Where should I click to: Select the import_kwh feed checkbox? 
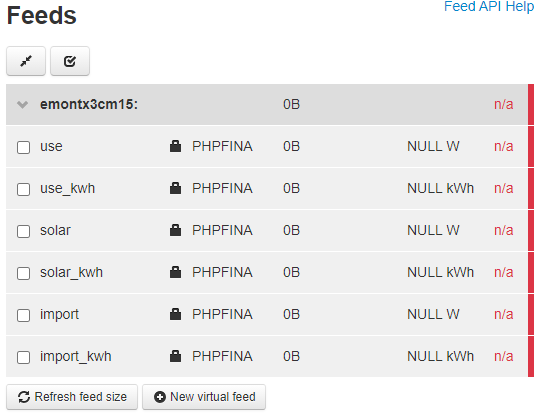(23, 357)
